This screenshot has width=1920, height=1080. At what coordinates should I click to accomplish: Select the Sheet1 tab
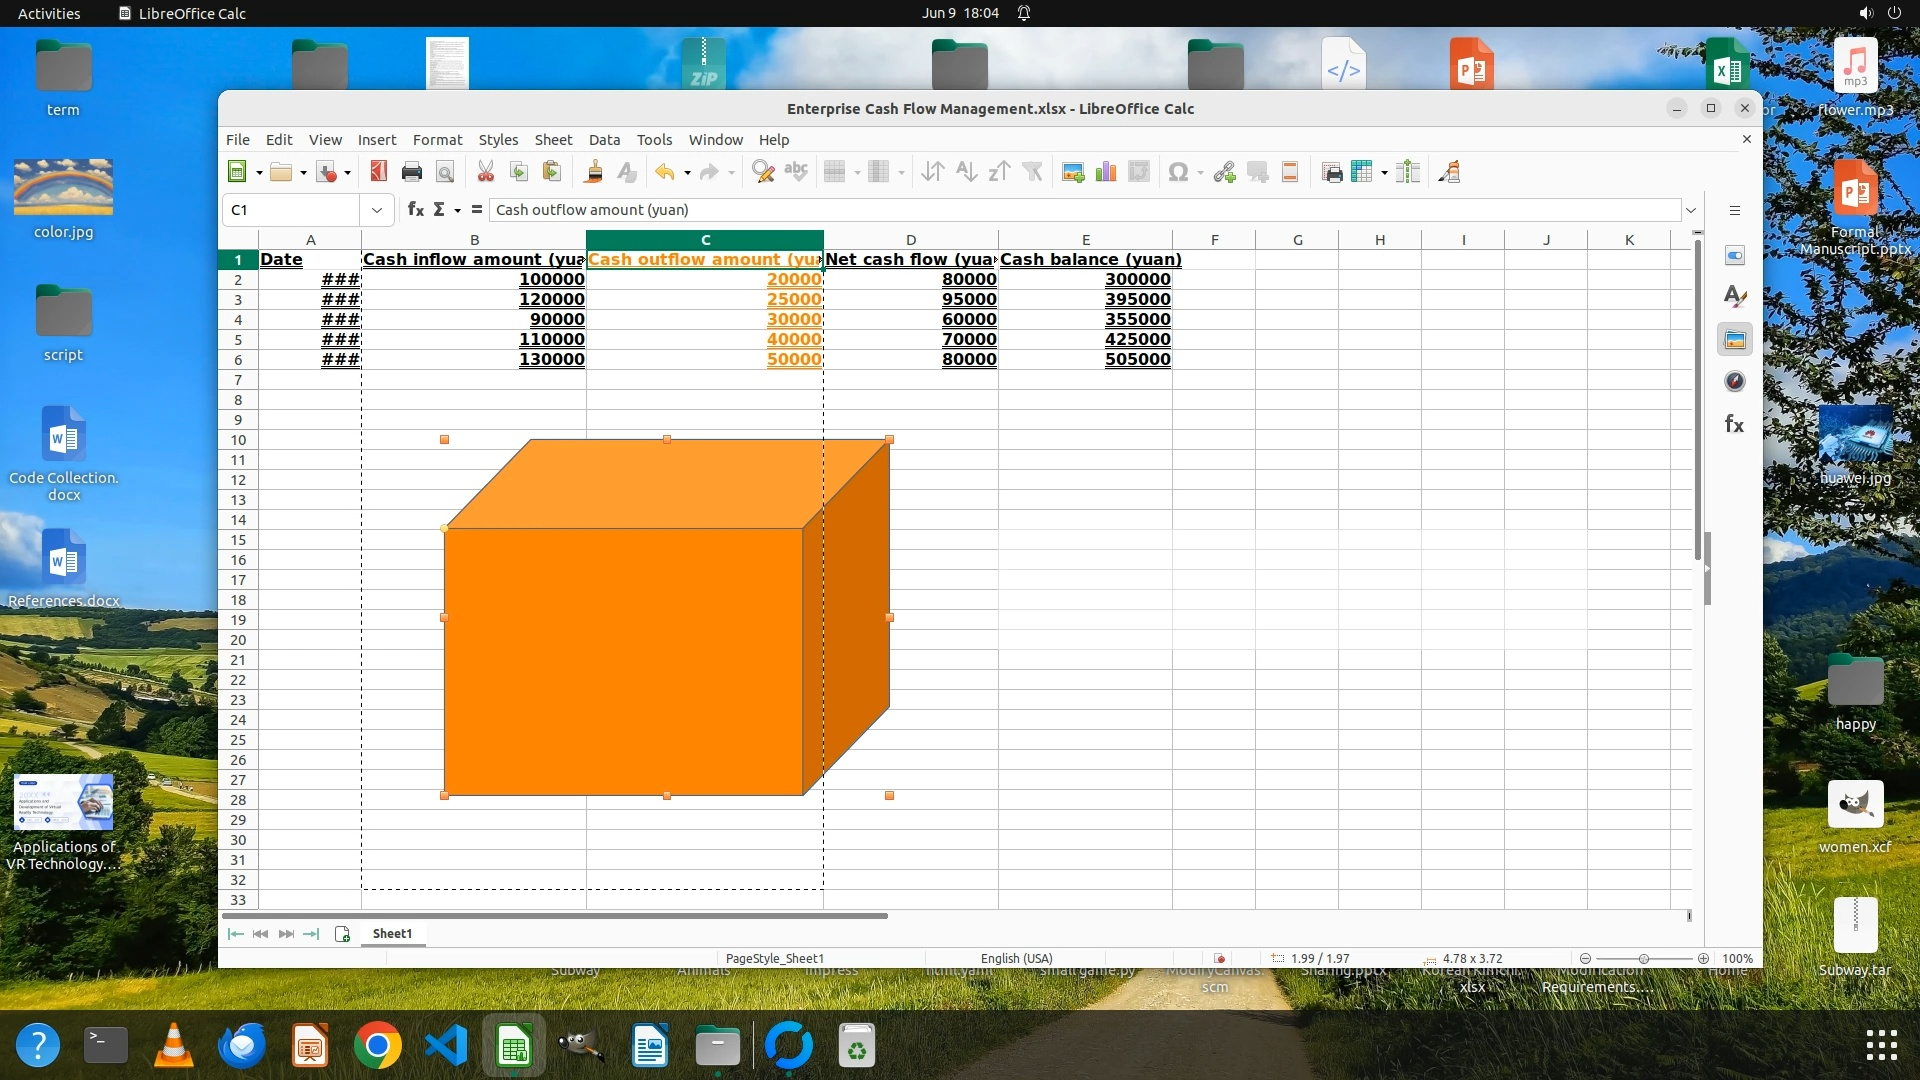click(392, 933)
